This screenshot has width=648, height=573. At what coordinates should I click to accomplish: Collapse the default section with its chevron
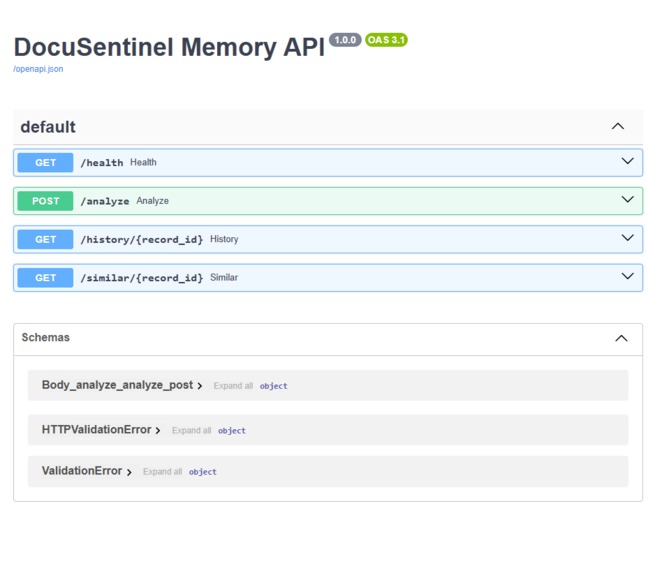(x=617, y=126)
